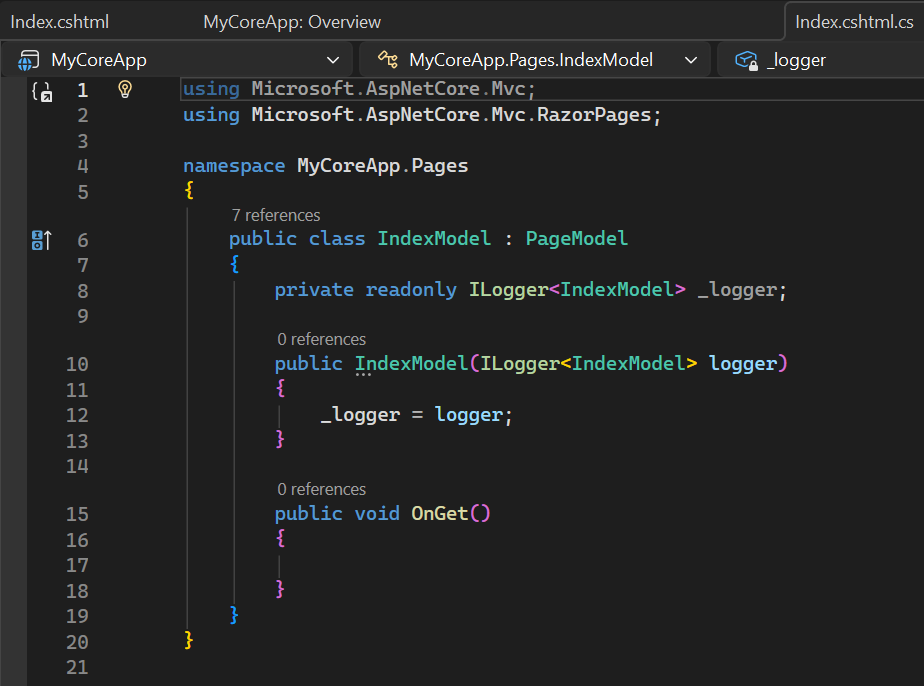This screenshot has height=686, width=924.
Task: Click 0 references above the OnGet method
Action: pyautogui.click(x=320, y=488)
